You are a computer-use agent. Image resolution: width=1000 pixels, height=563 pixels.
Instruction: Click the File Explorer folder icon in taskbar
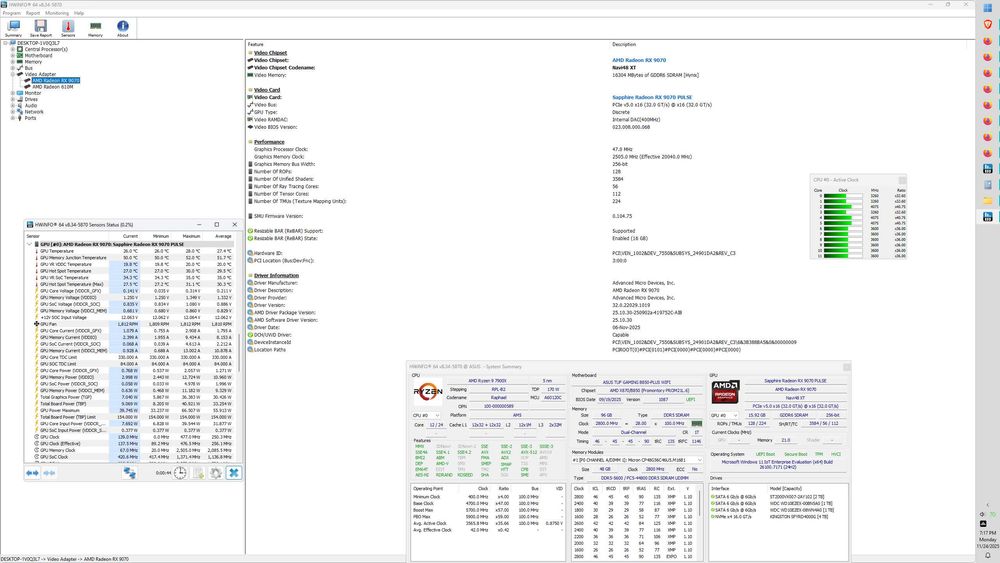pos(988,200)
